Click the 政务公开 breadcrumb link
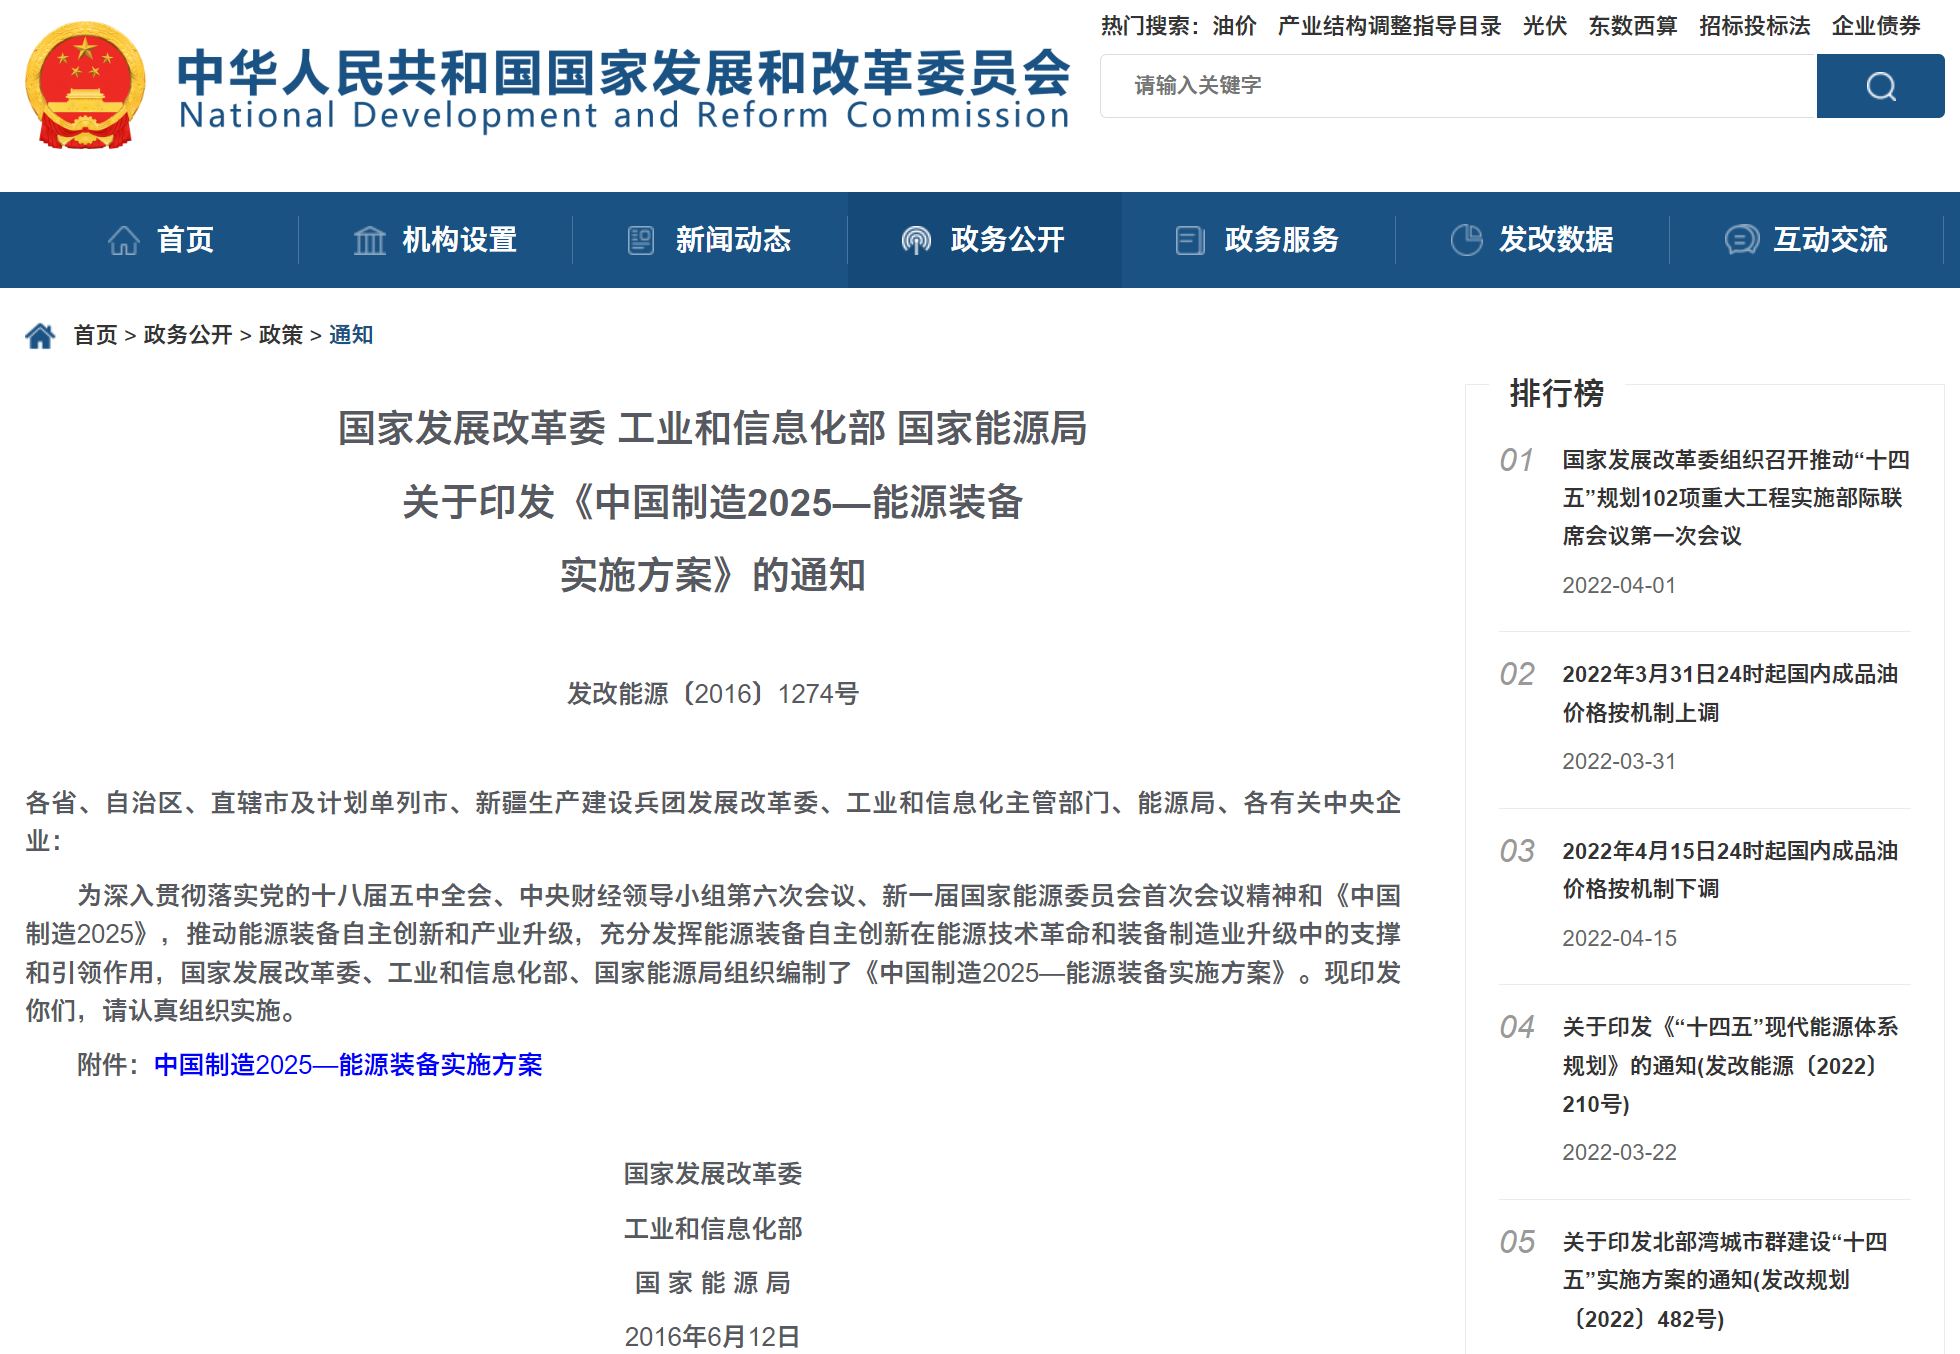Viewport: 1960px width, 1354px height. tap(188, 335)
